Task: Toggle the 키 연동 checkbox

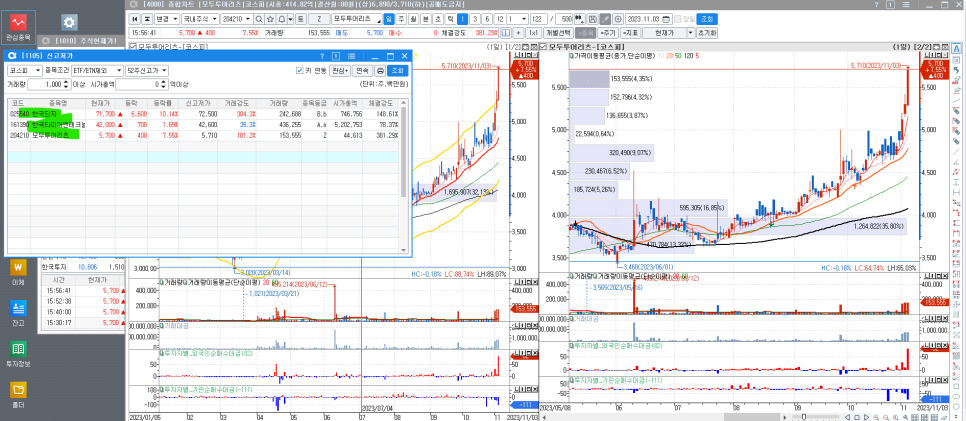Action: click(x=299, y=71)
